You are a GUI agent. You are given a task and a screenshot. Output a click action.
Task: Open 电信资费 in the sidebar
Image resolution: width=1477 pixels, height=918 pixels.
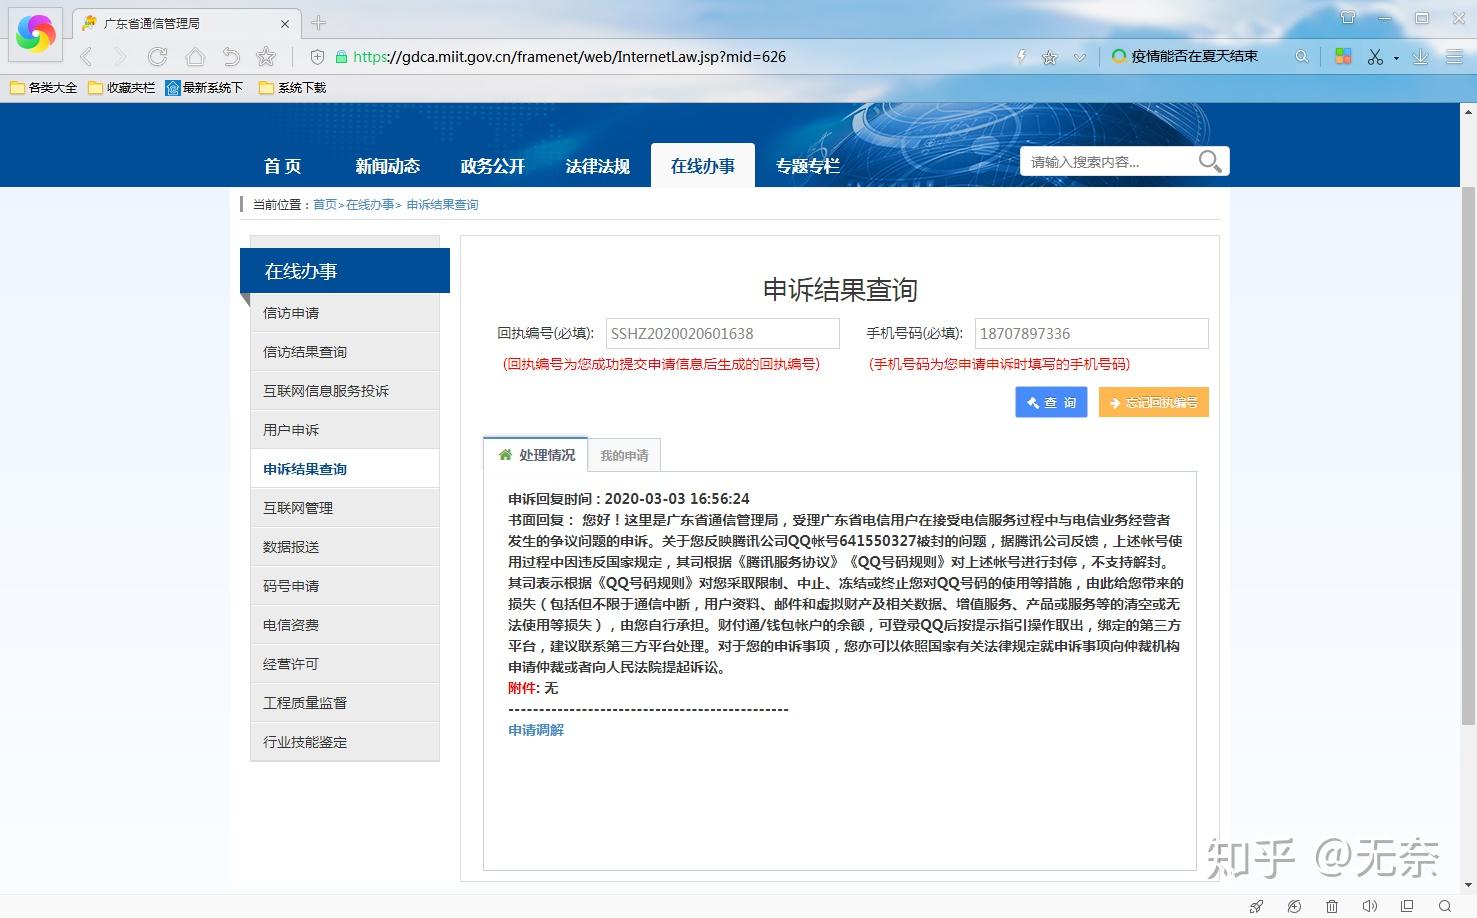click(x=345, y=625)
